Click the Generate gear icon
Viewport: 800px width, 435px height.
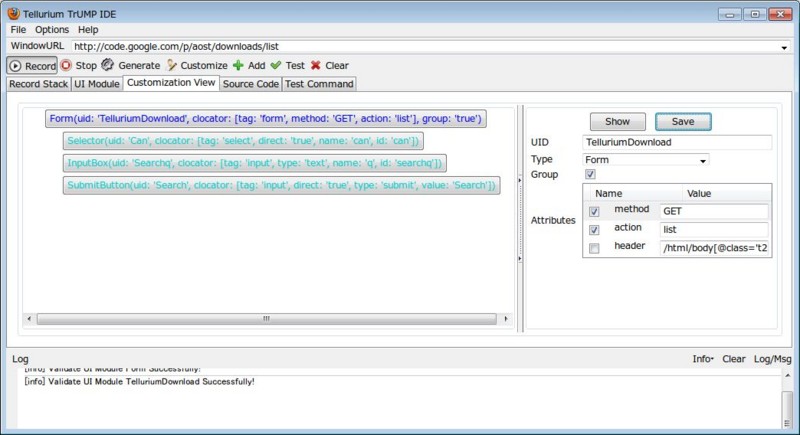pos(107,65)
